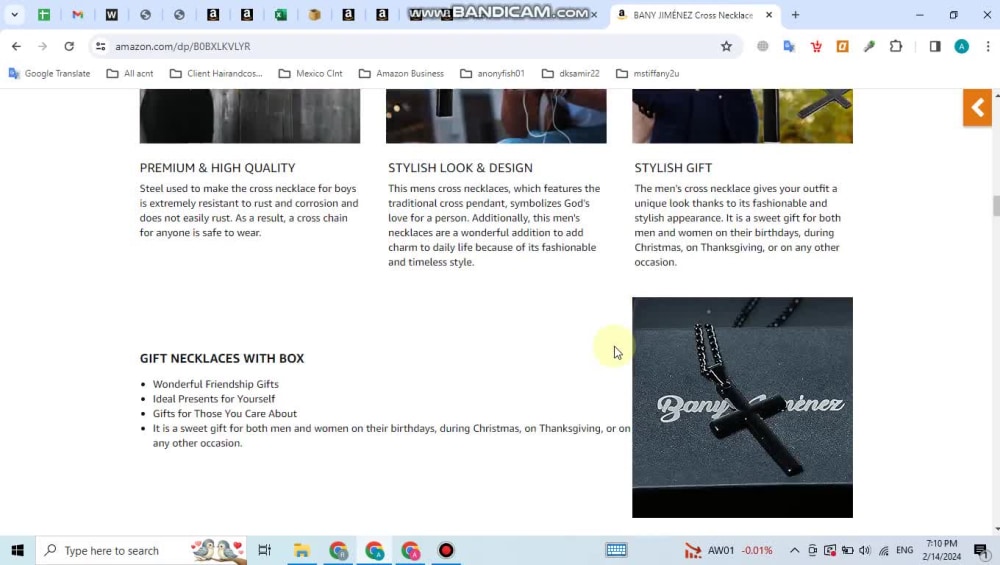Click the STYLISH LOOK & DESIGN heading
Viewport: 1000px width, 565px height.
point(460,168)
